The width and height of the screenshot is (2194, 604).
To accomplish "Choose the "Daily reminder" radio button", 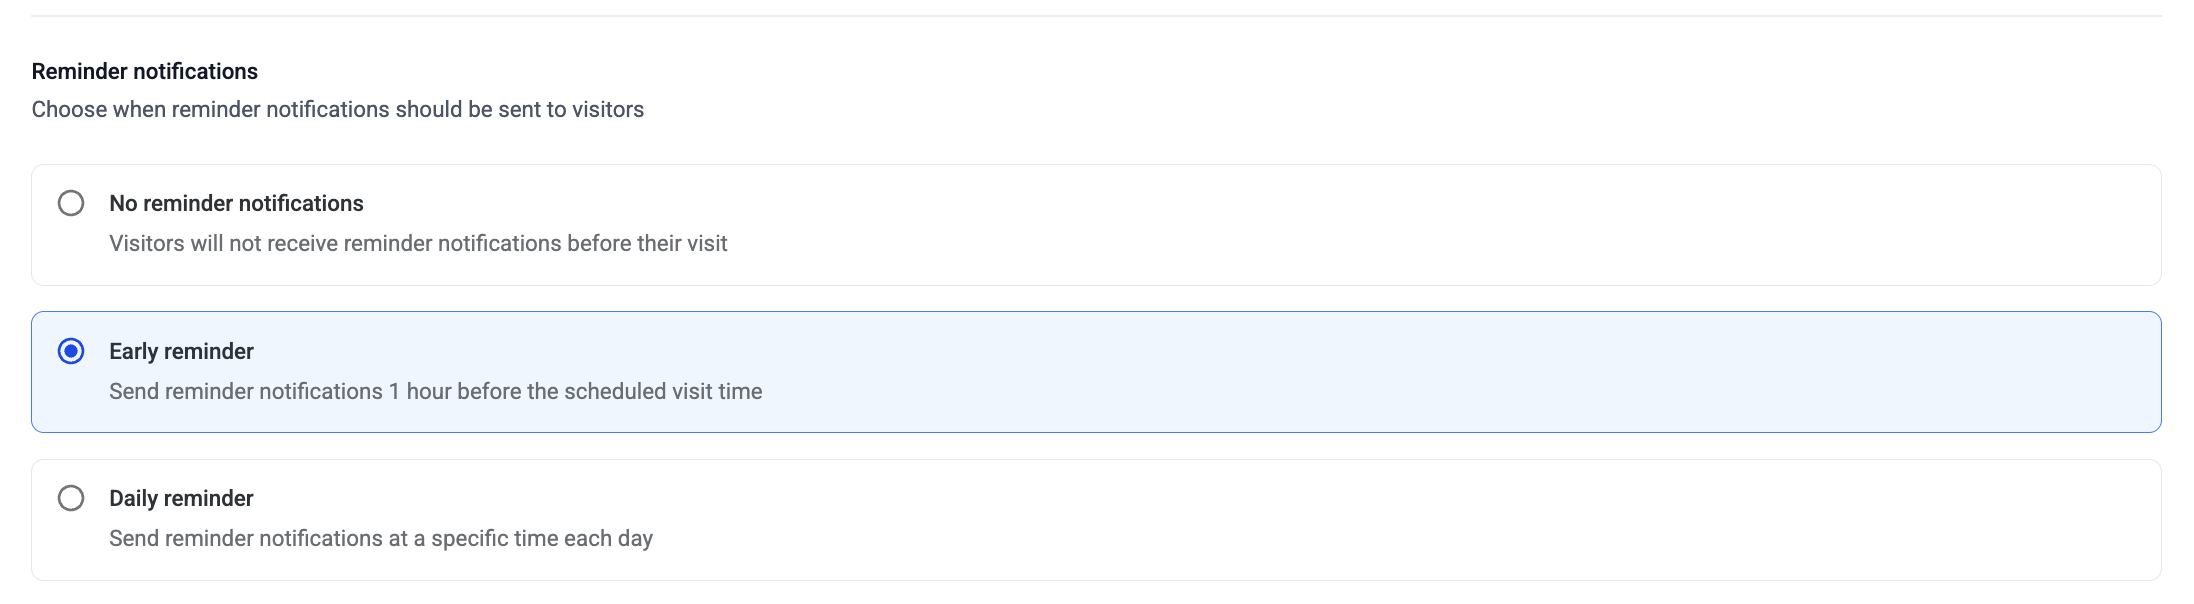I will tap(71, 498).
